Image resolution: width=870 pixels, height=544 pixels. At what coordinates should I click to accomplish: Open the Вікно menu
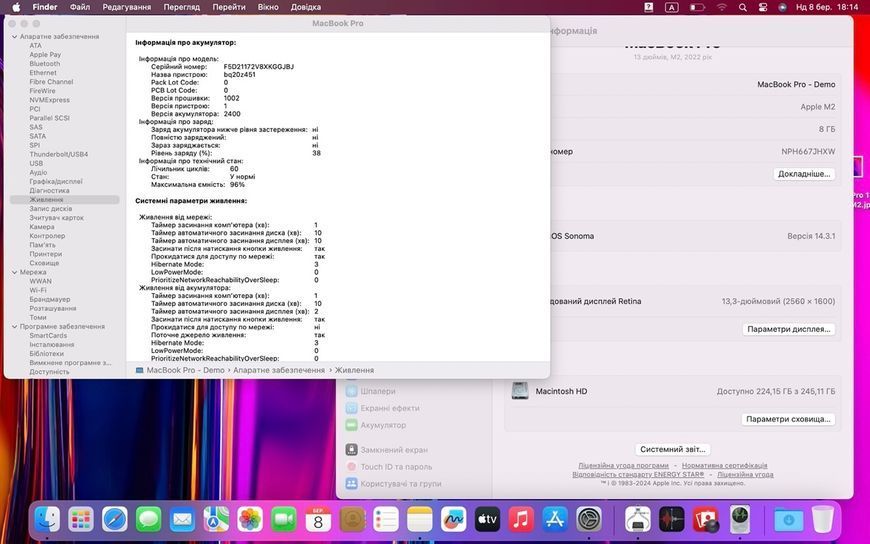268,7
